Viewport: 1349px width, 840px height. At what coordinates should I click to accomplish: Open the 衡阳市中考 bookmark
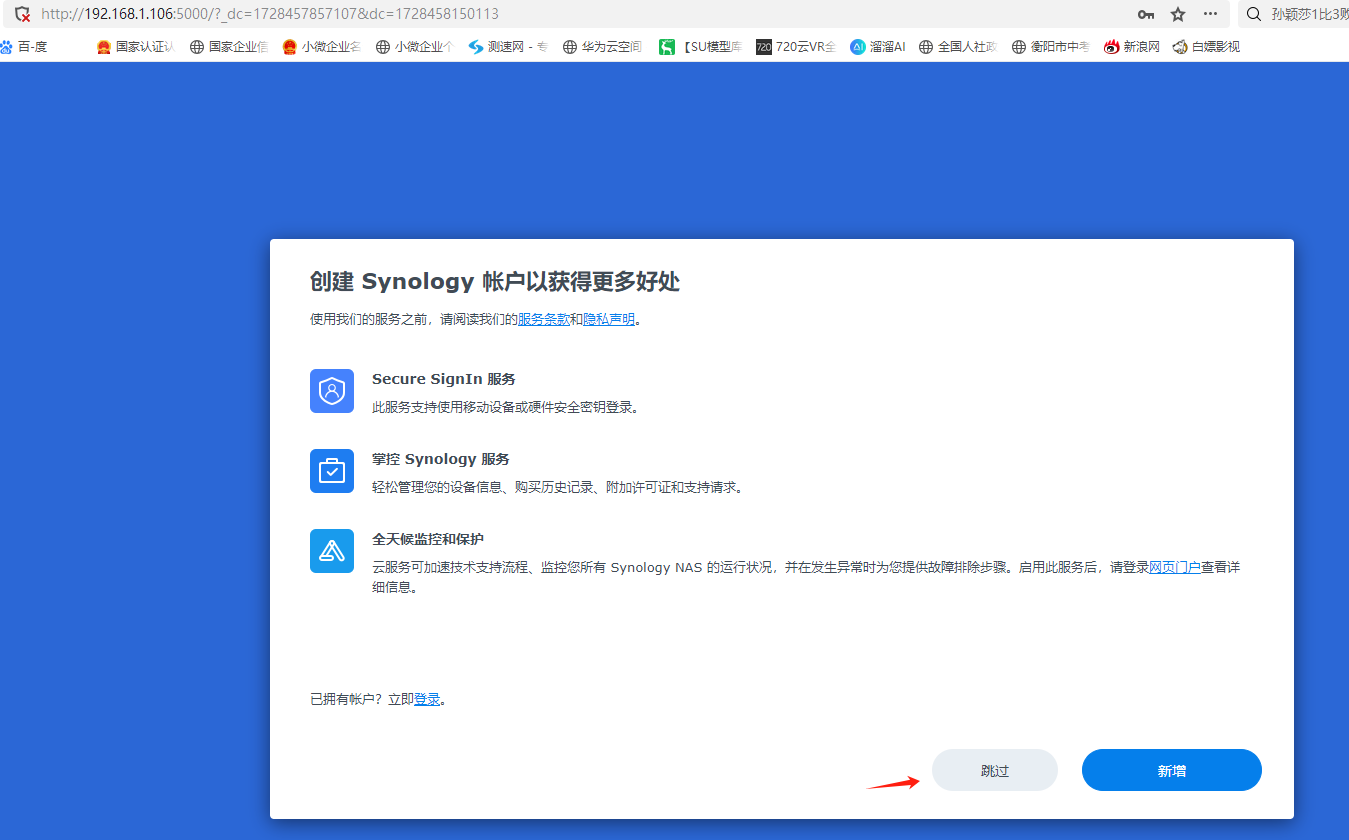tap(1051, 46)
